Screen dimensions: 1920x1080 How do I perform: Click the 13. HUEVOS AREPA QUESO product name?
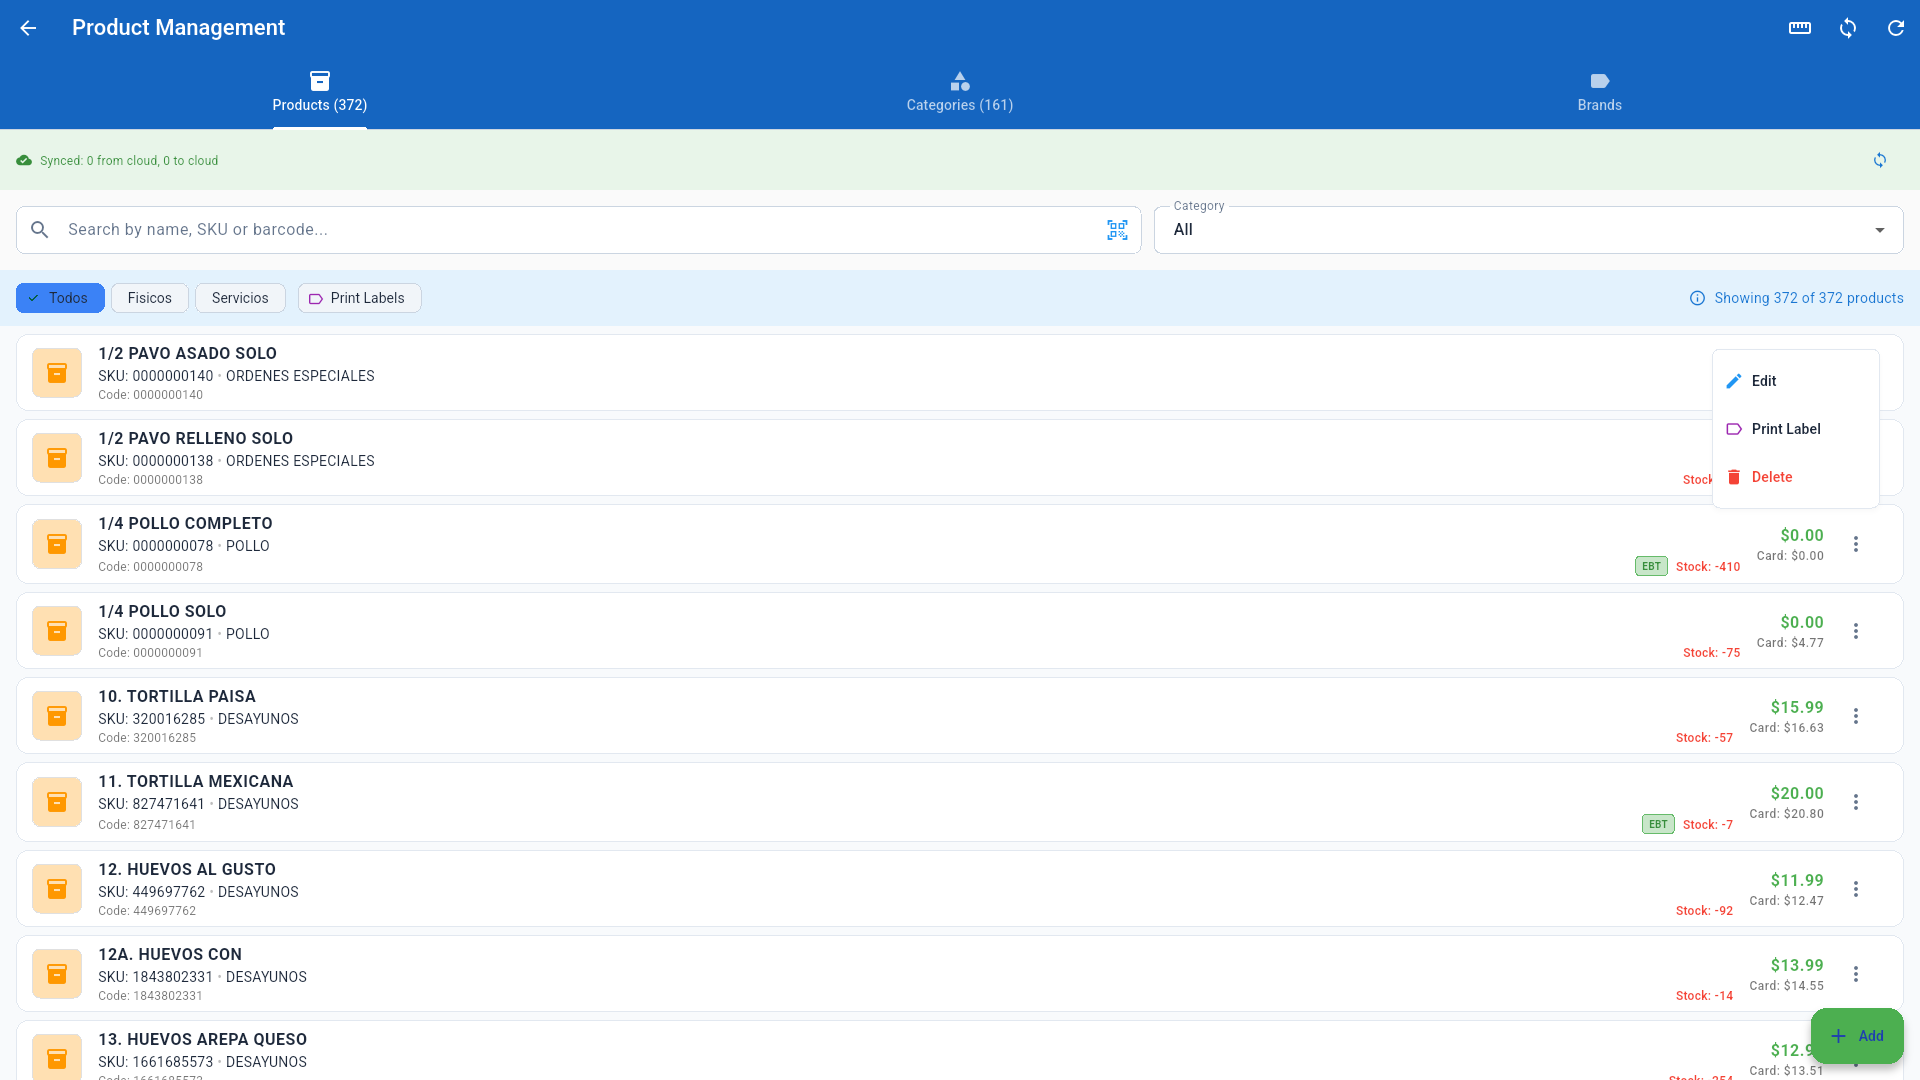click(202, 1039)
